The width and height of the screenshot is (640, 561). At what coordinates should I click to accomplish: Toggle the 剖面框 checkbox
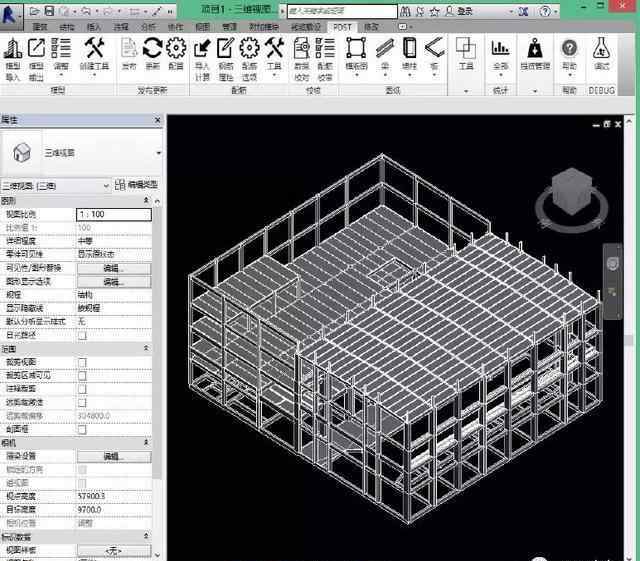point(82,429)
